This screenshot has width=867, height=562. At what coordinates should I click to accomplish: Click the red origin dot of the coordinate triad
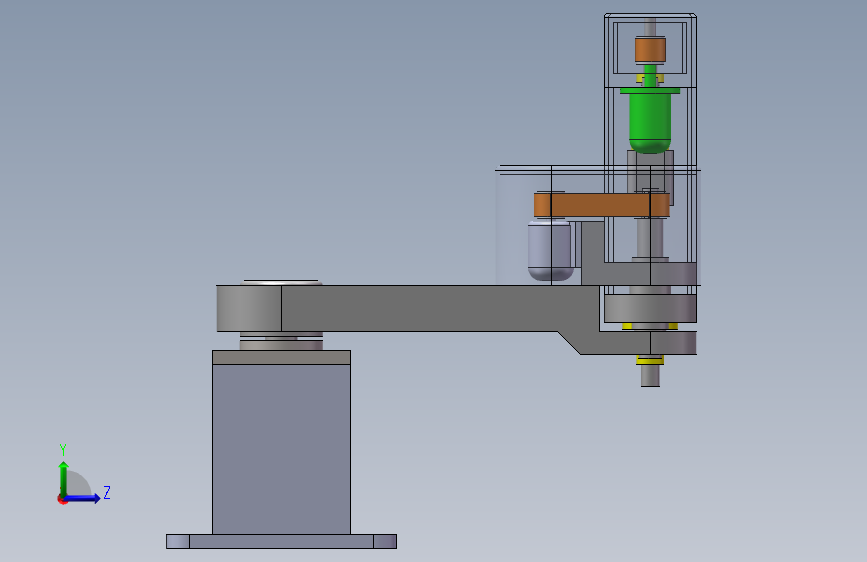click(x=62, y=500)
